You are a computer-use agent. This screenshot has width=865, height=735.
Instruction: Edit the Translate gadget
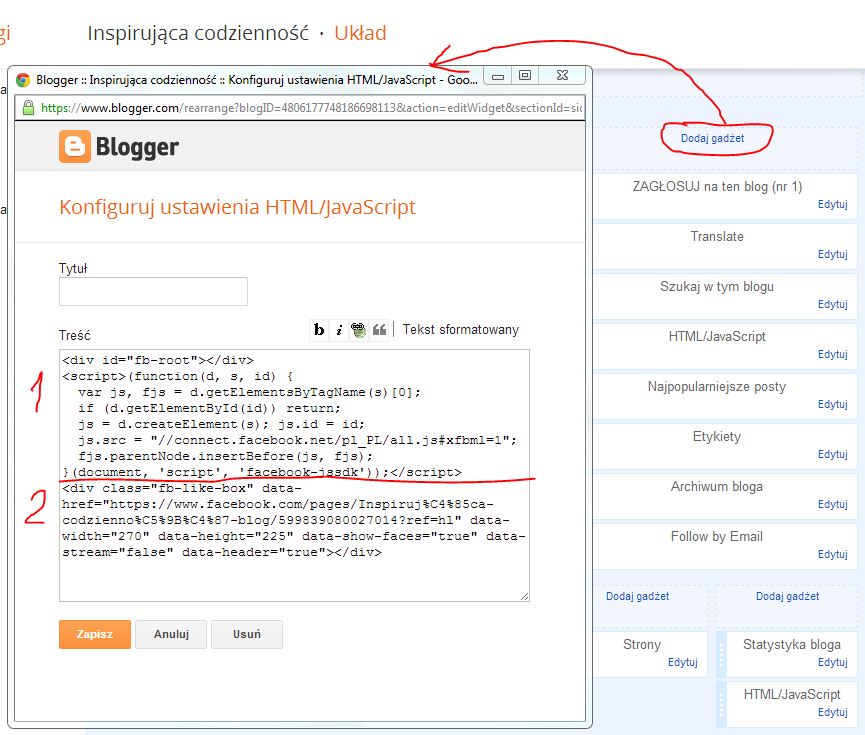point(832,254)
